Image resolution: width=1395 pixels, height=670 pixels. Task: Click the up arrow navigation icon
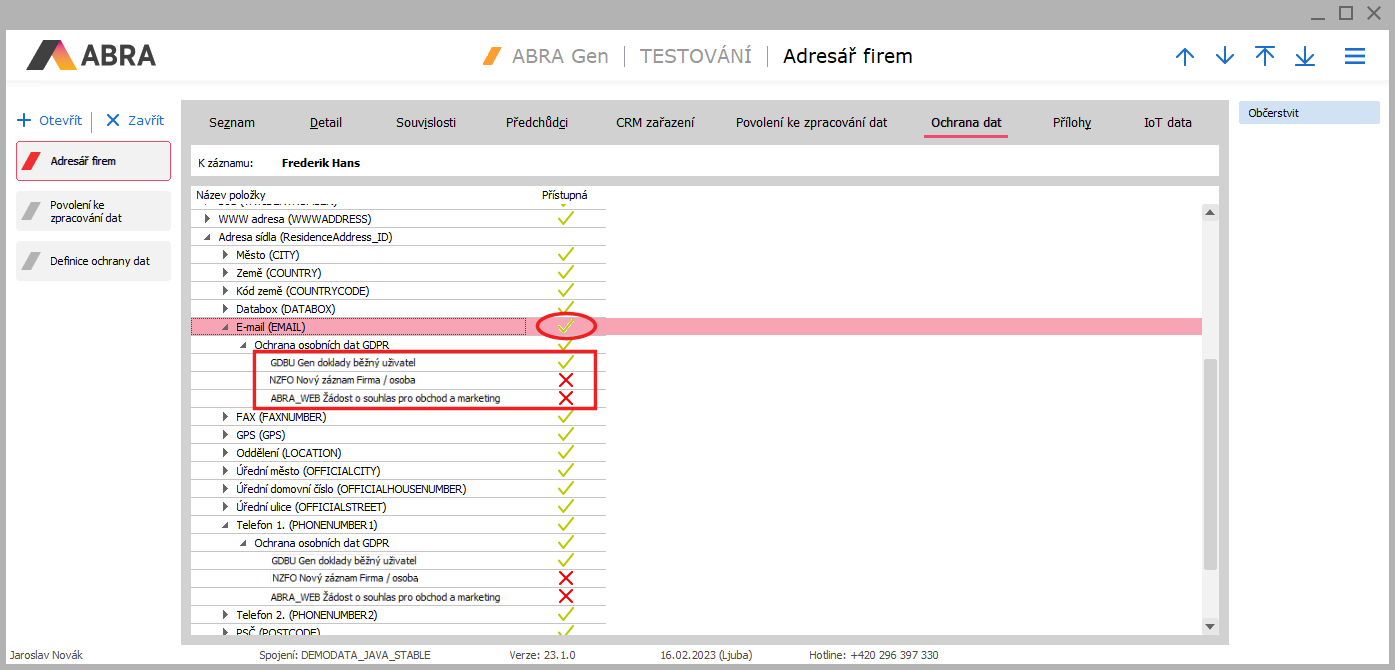(x=1185, y=57)
